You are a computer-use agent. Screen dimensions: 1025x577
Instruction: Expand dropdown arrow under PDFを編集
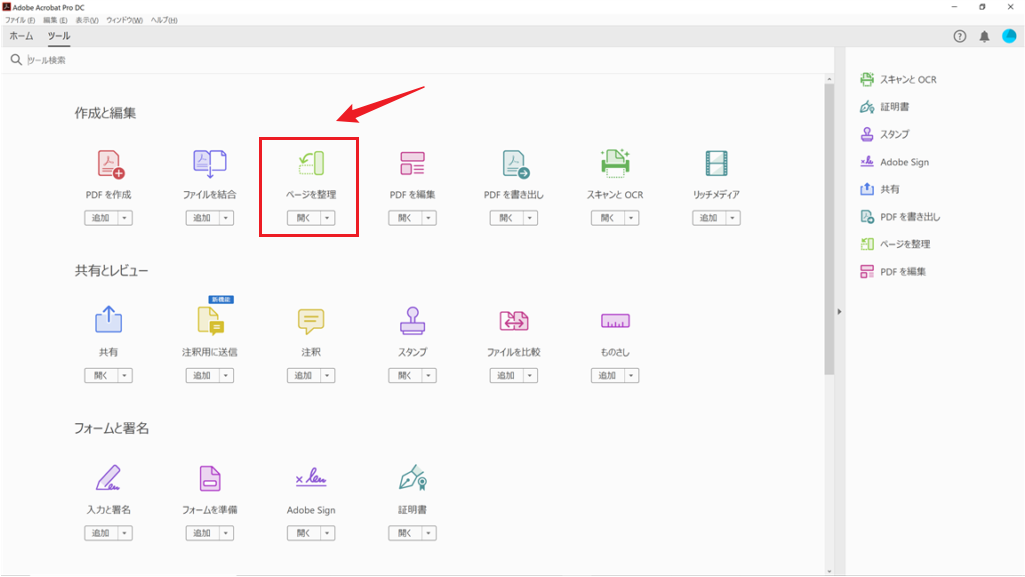click(x=429, y=218)
